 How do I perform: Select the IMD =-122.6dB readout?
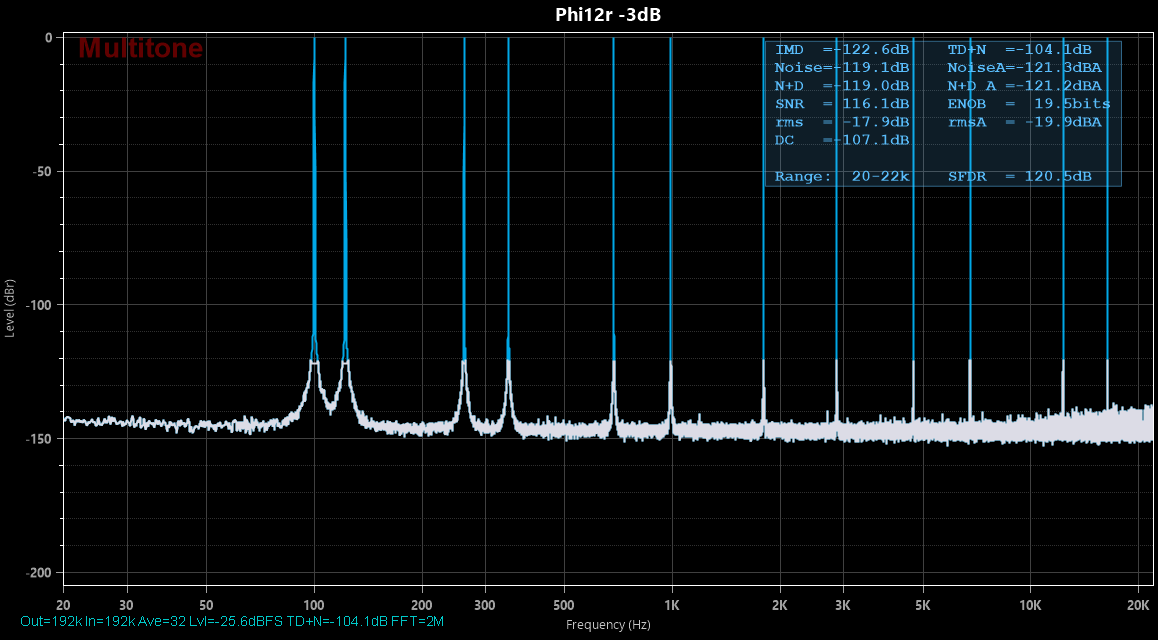[842, 50]
